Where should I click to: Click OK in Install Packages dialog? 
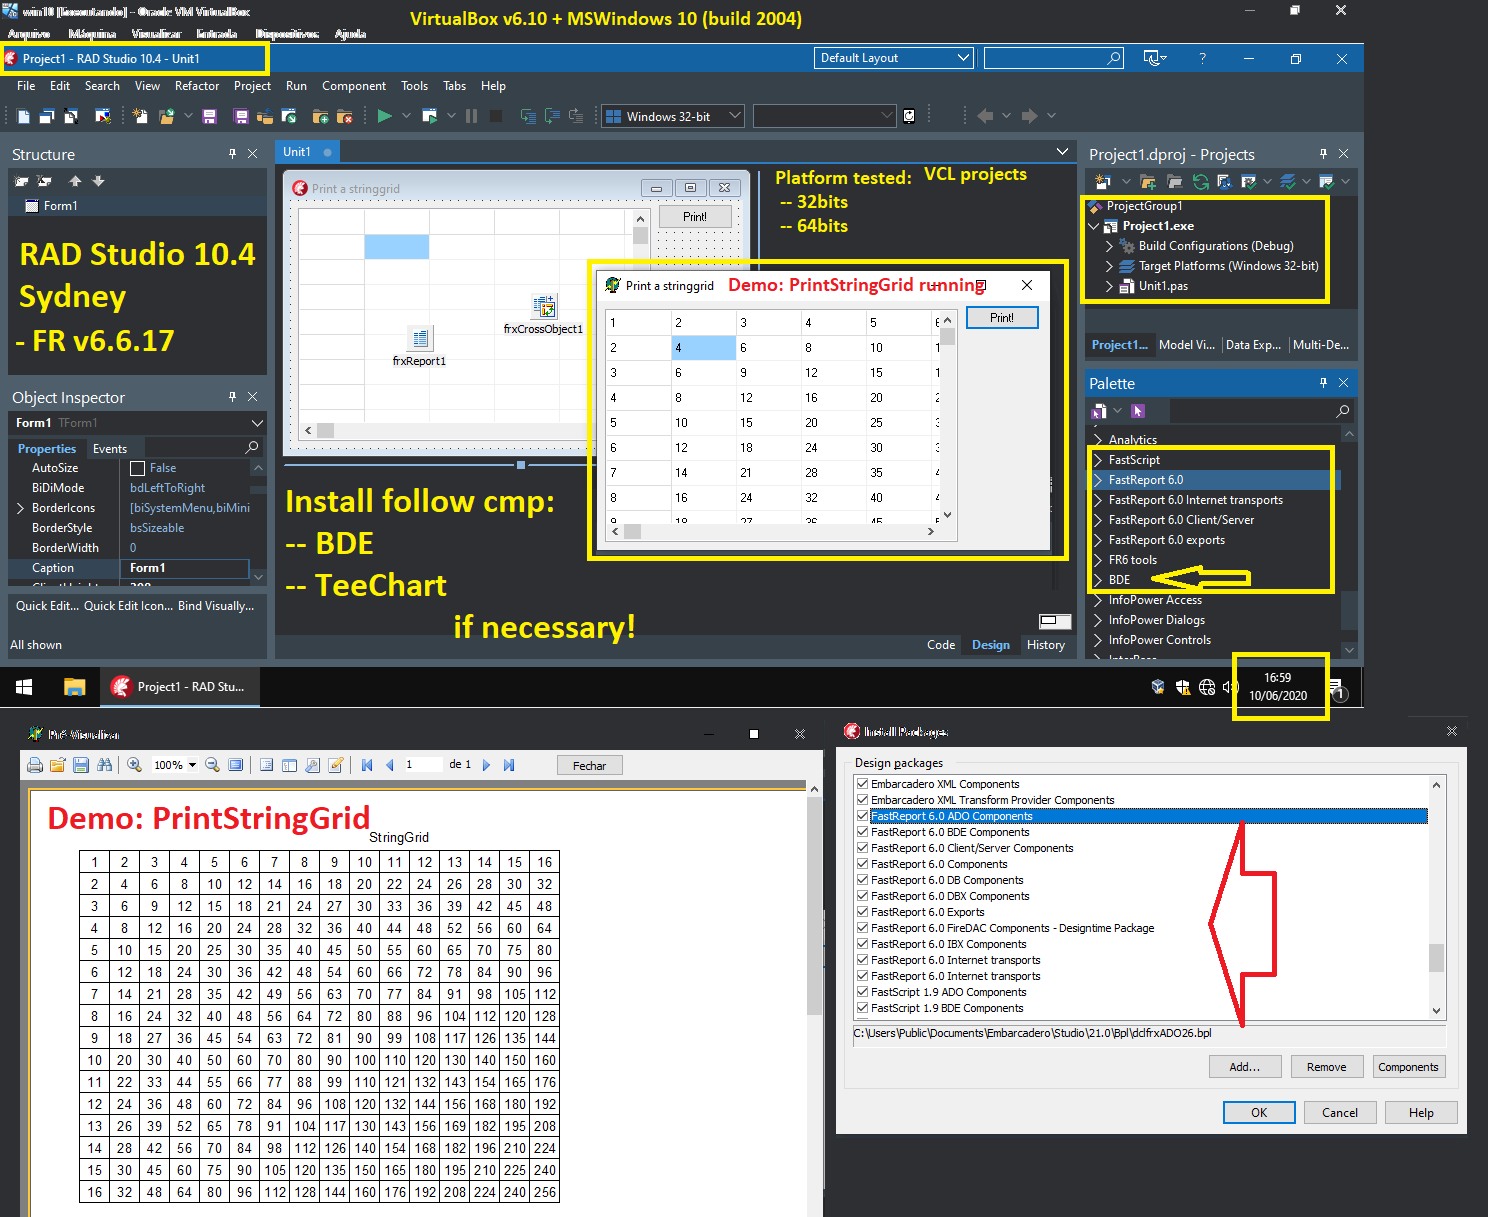(1259, 1113)
